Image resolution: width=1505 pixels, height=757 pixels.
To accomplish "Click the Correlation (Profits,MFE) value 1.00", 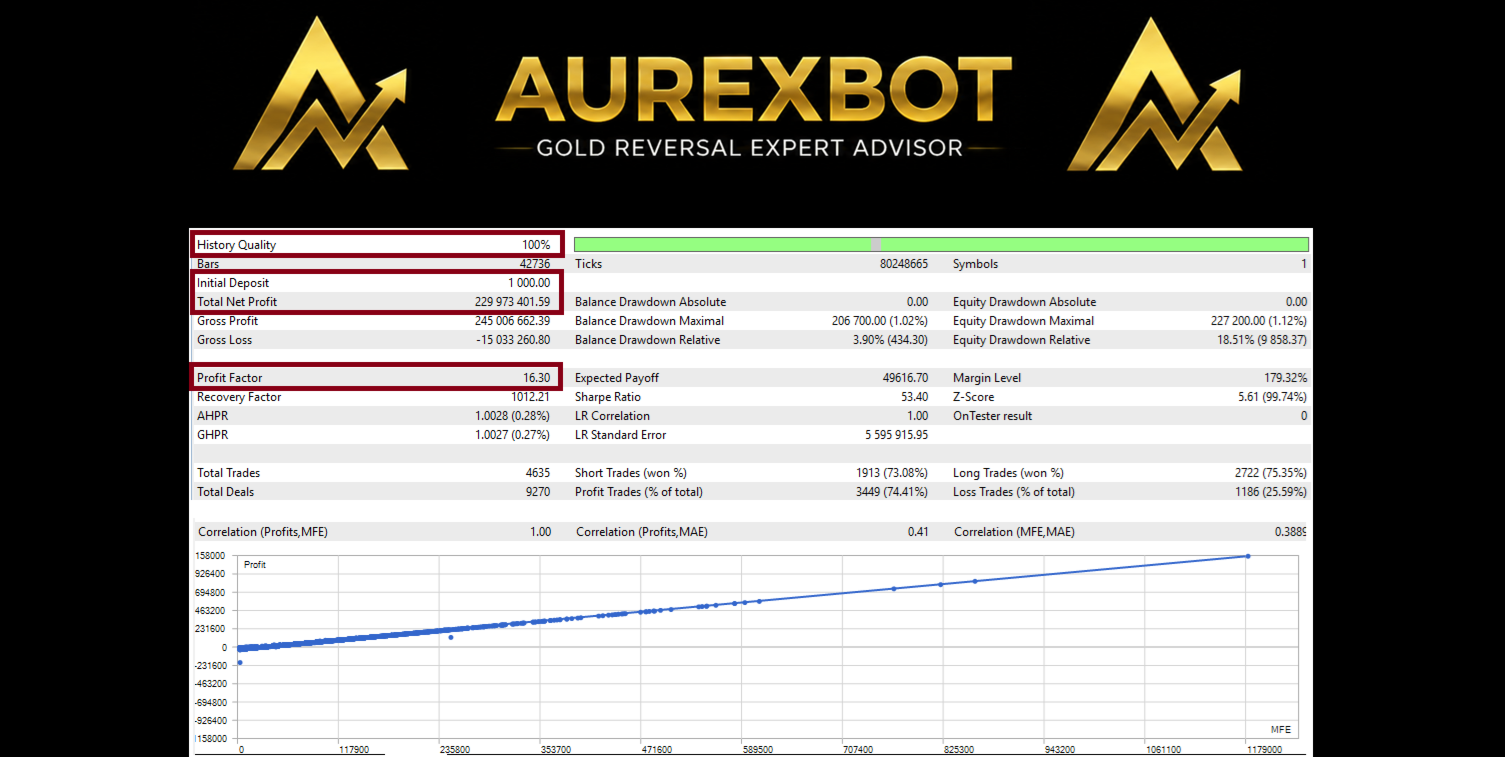I will coord(540,532).
